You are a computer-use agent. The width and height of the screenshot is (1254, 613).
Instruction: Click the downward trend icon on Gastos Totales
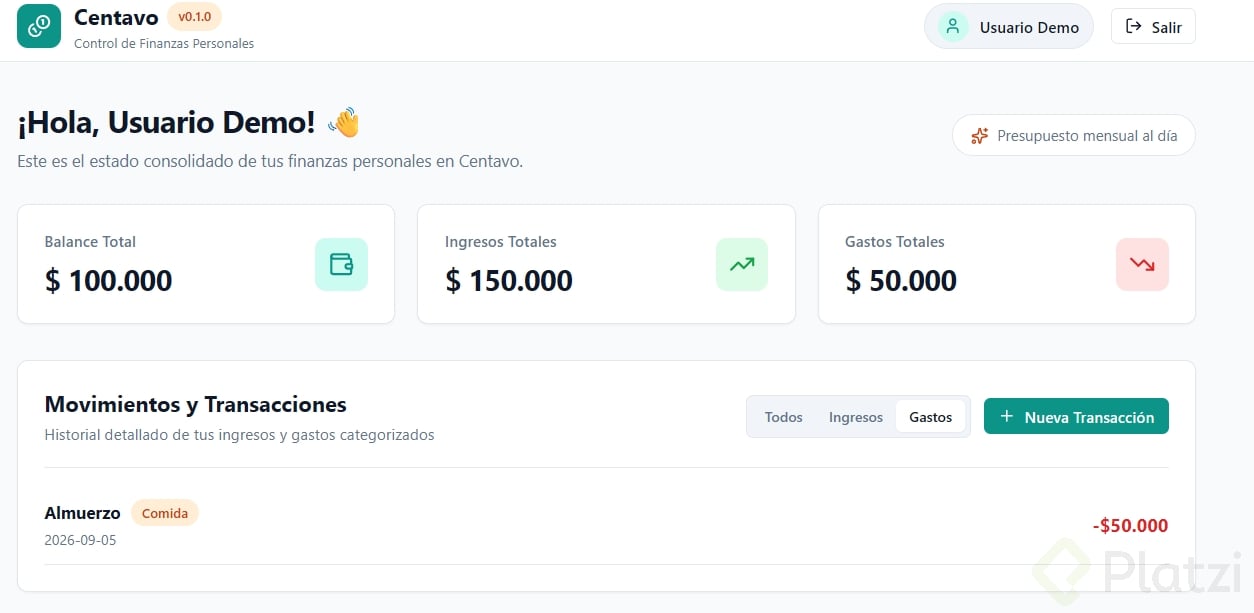[1142, 264]
